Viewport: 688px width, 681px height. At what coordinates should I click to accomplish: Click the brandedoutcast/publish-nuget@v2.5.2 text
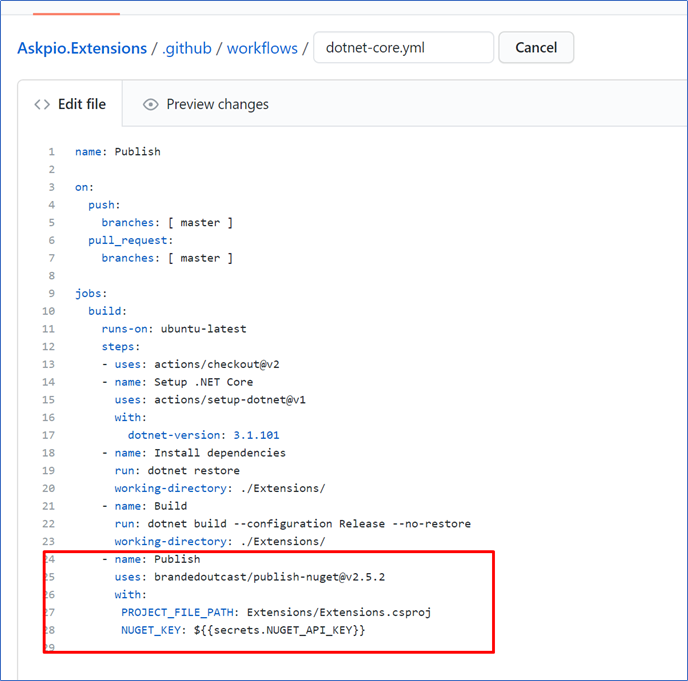[x=269, y=577]
